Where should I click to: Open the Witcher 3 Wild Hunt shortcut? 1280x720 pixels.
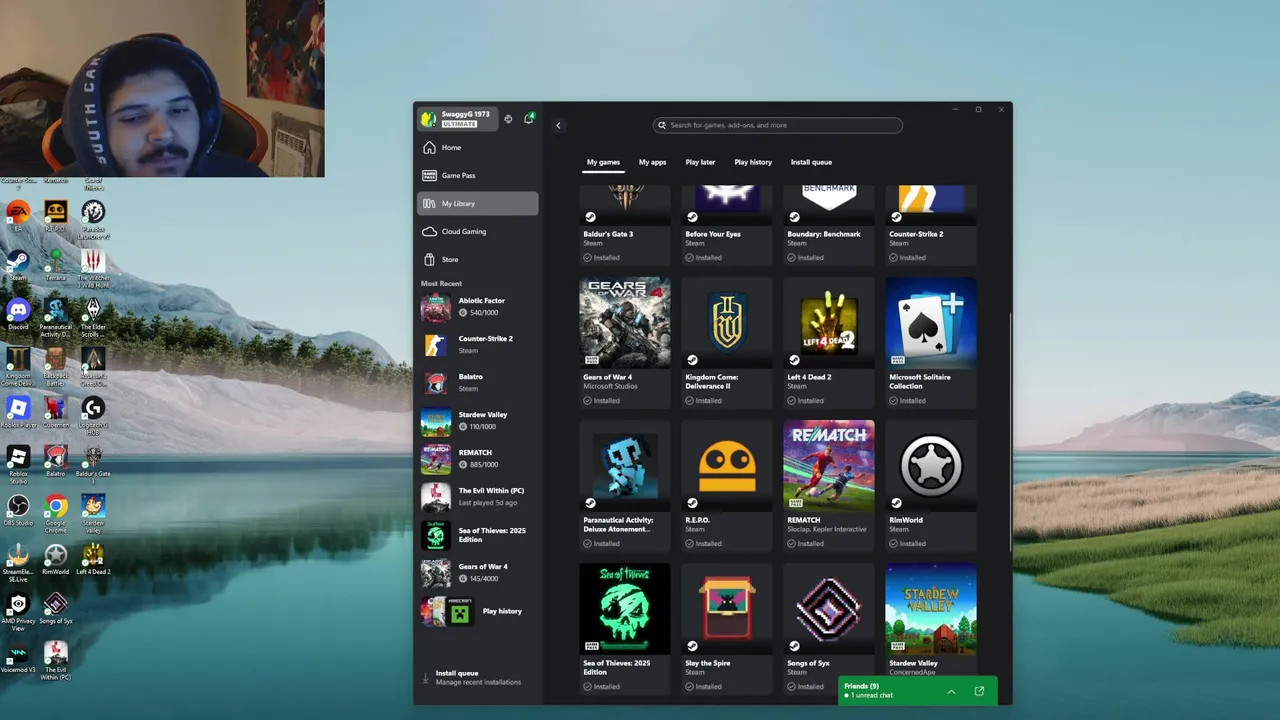click(x=93, y=269)
